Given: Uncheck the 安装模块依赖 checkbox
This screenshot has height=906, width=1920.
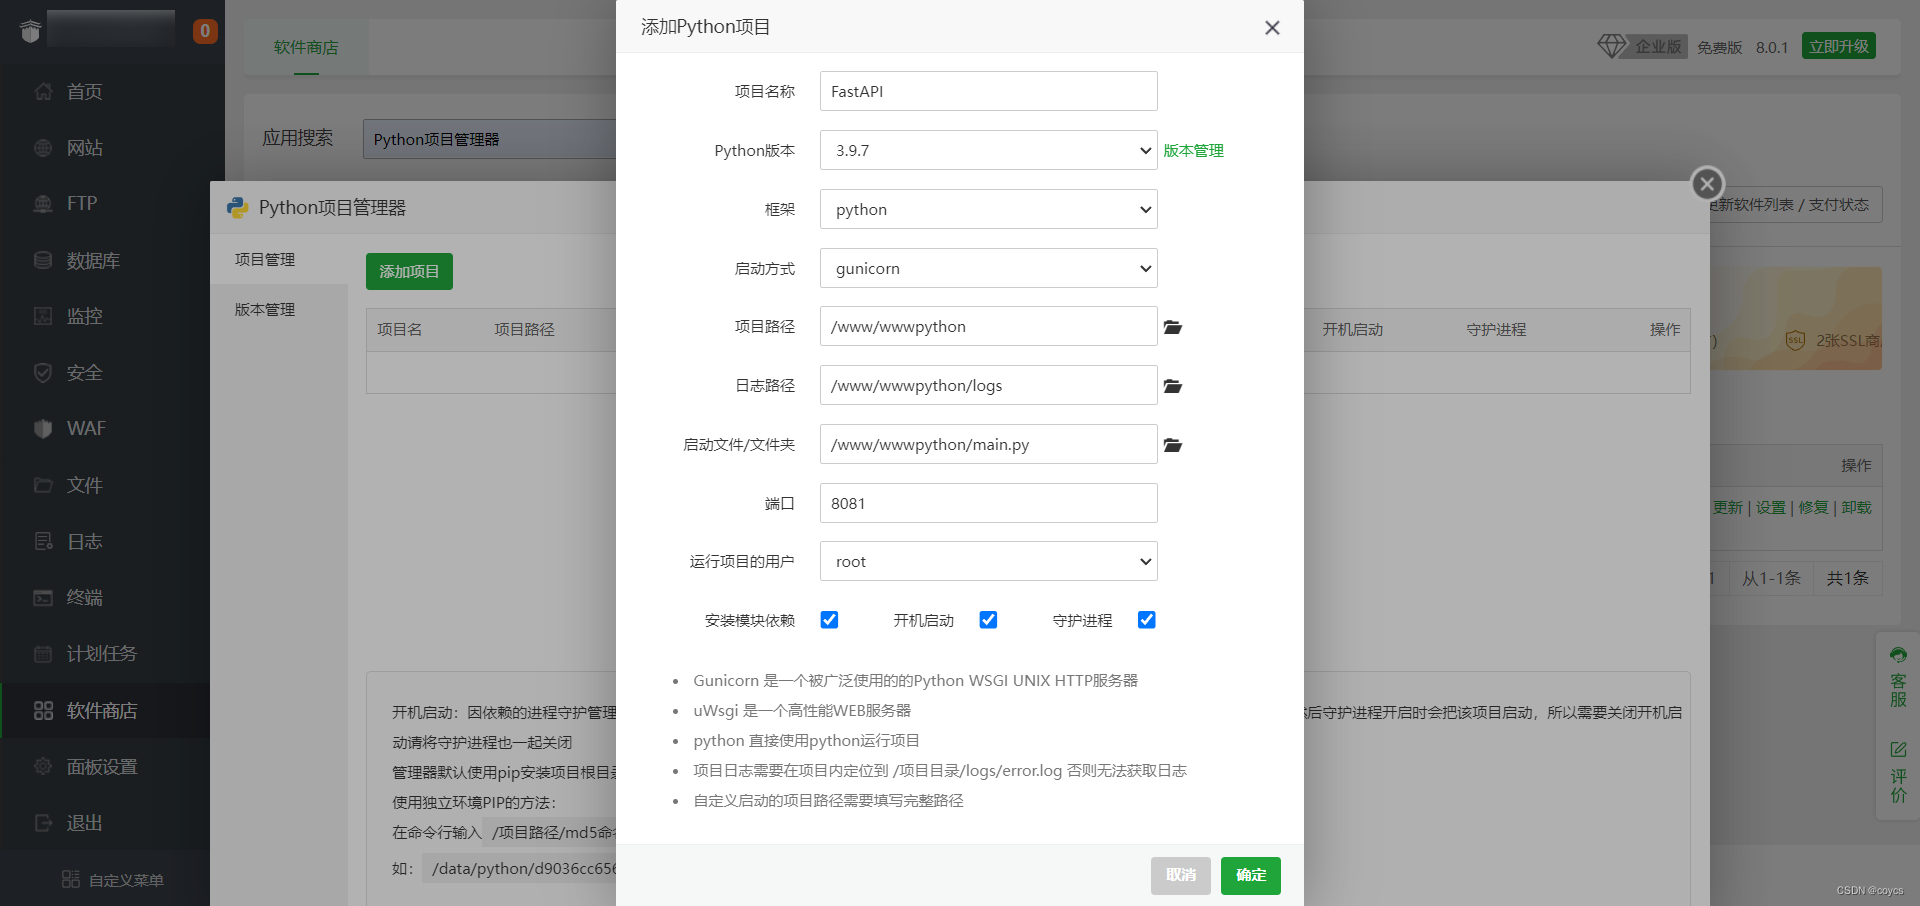Looking at the screenshot, I should 829,620.
